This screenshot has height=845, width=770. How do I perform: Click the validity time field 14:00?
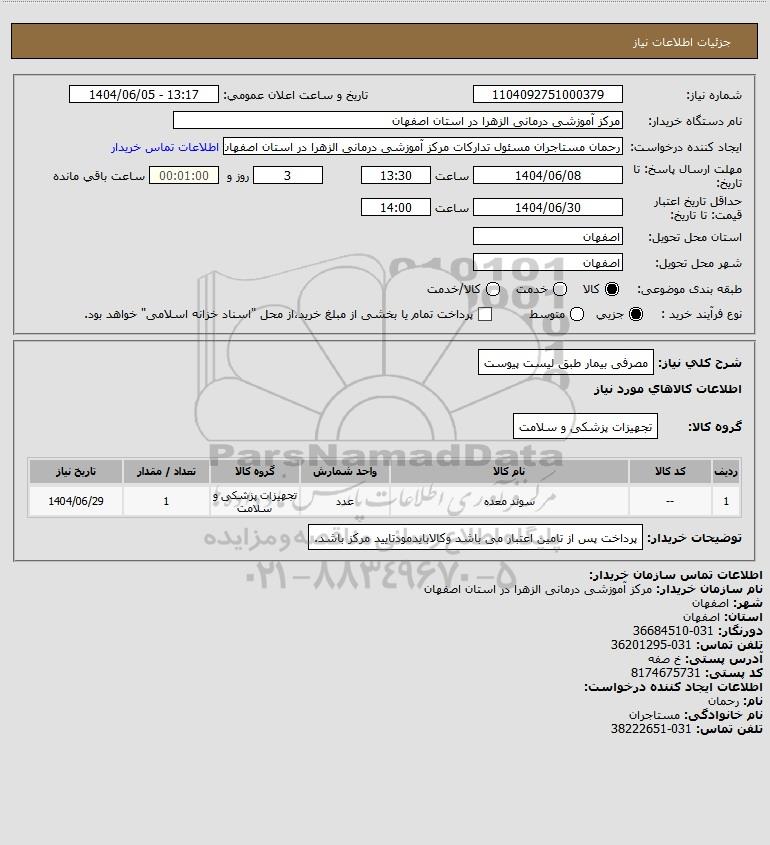[396, 207]
